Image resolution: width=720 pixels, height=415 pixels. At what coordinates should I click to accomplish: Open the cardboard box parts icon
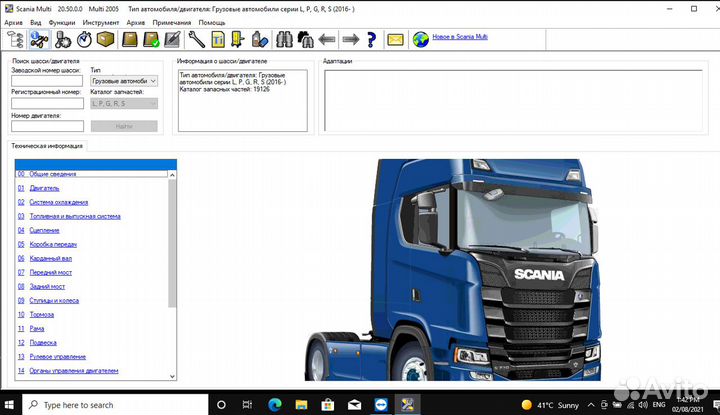click(x=105, y=40)
